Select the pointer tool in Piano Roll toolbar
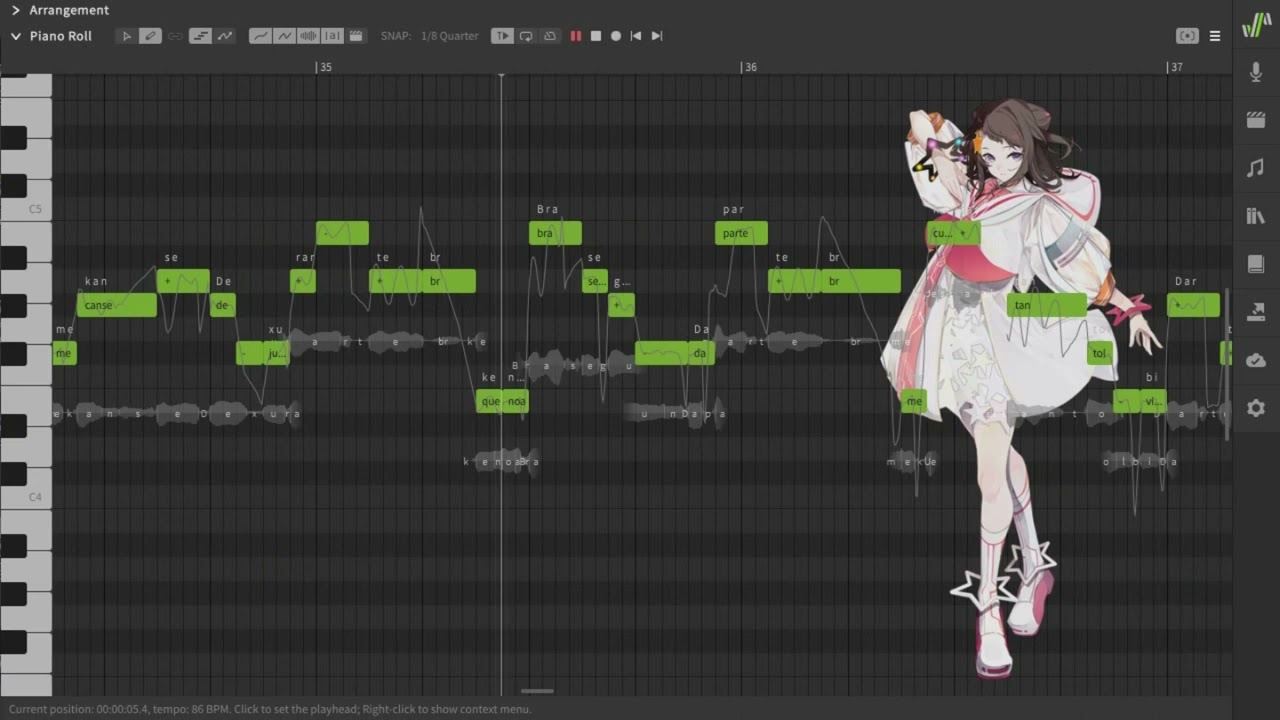This screenshot has width=1280, height=720. point(126,36)
